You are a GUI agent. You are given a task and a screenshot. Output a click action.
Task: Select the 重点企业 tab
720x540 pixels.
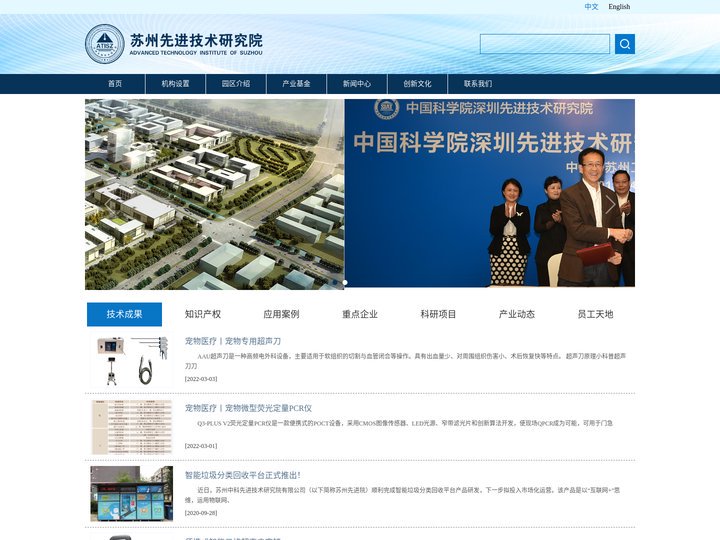[360, 314]
